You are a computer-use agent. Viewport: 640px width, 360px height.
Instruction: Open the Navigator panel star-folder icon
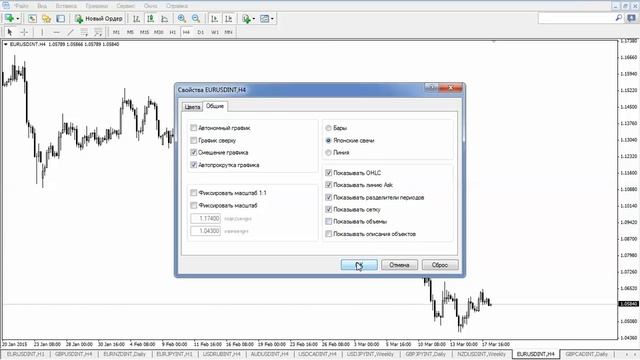(46, 18)
